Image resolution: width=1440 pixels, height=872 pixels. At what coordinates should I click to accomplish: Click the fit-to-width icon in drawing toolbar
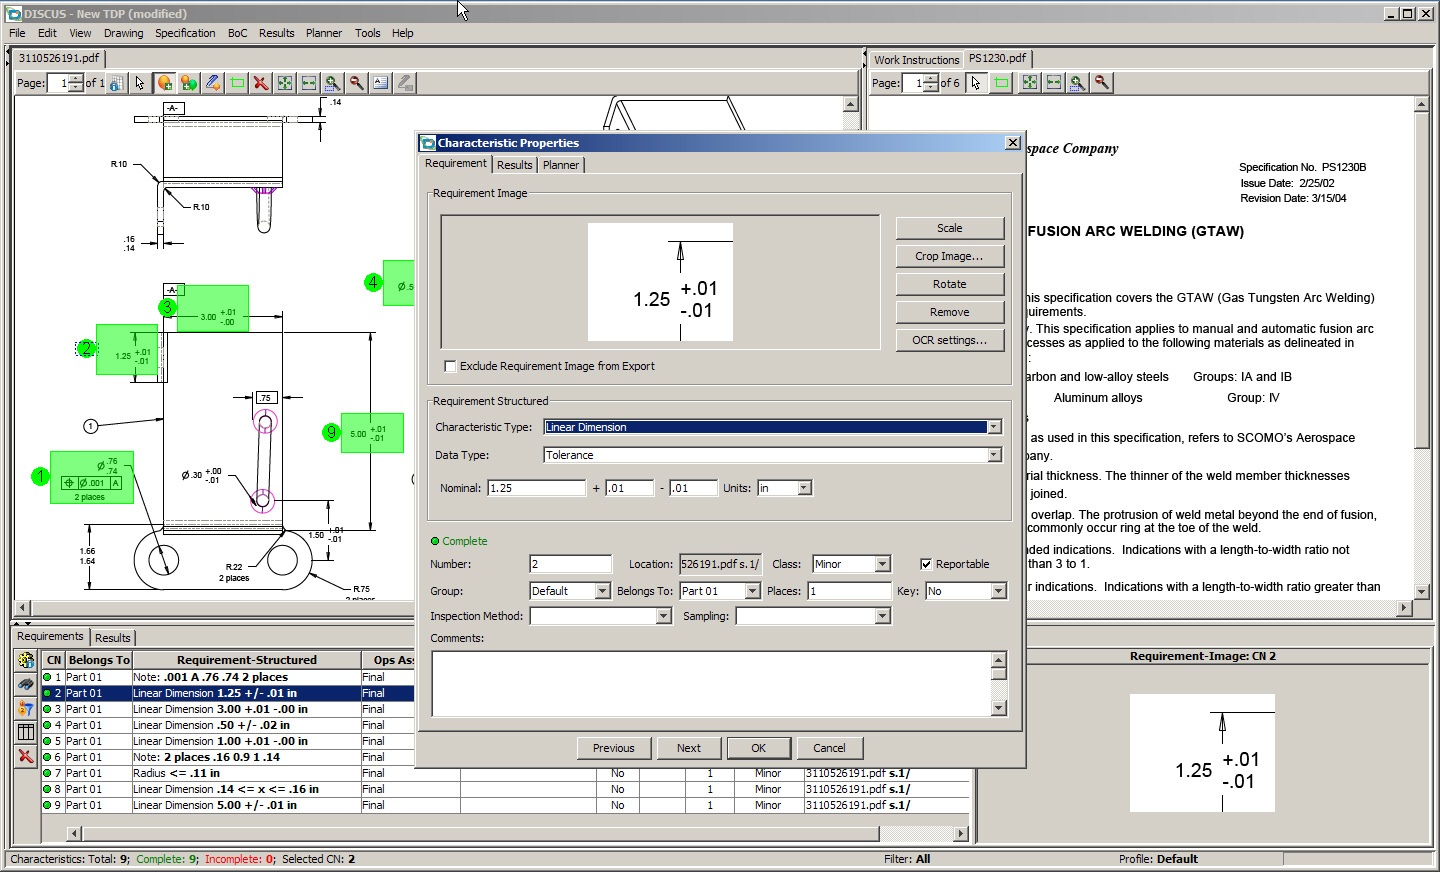(x=309, y=83)
